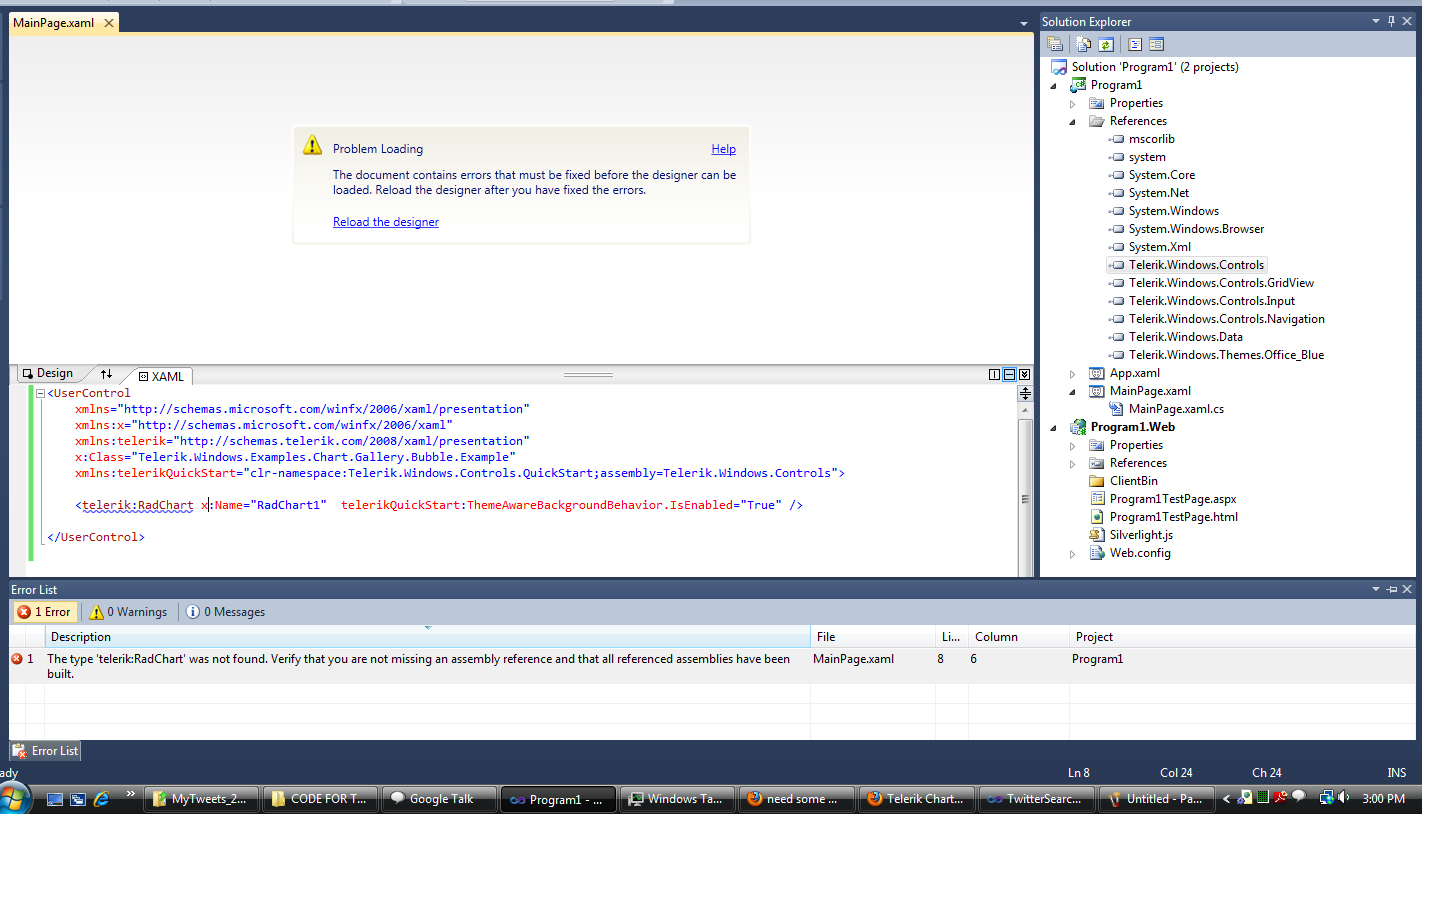Open the document tabs list dropdown
1440x900 pixels.
(1023, 23)
